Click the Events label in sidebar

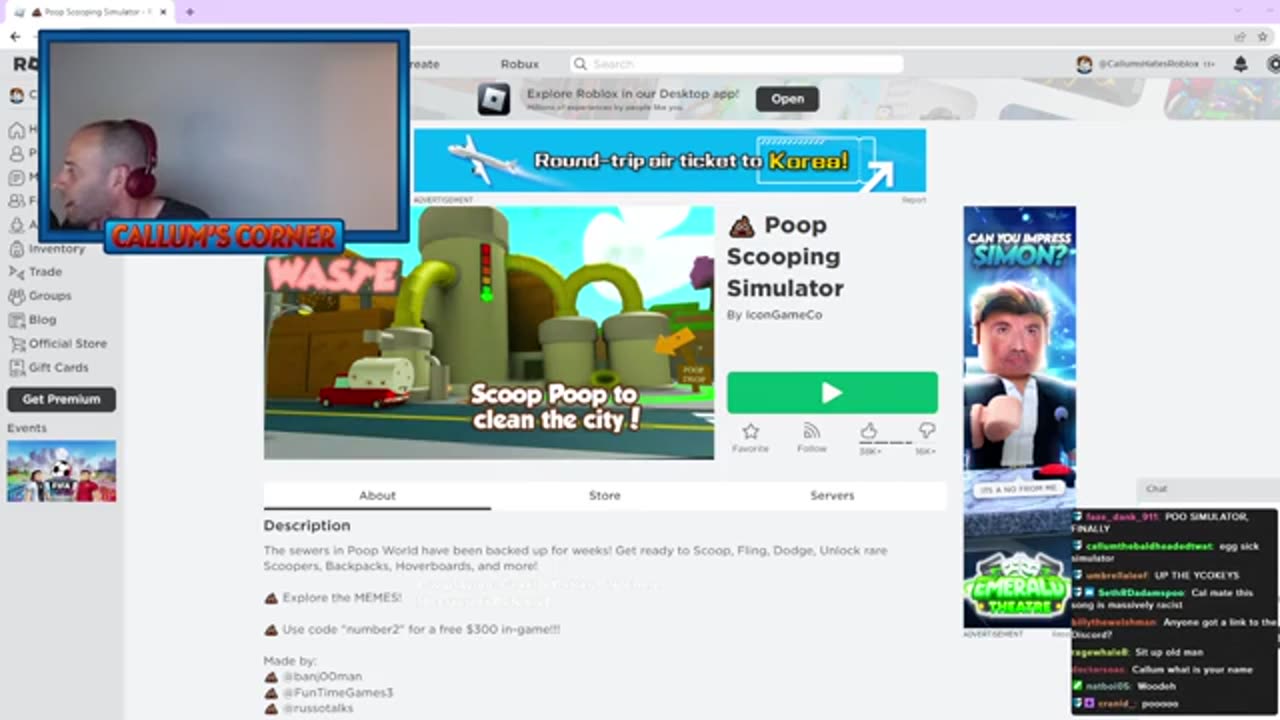coord(27,428)
